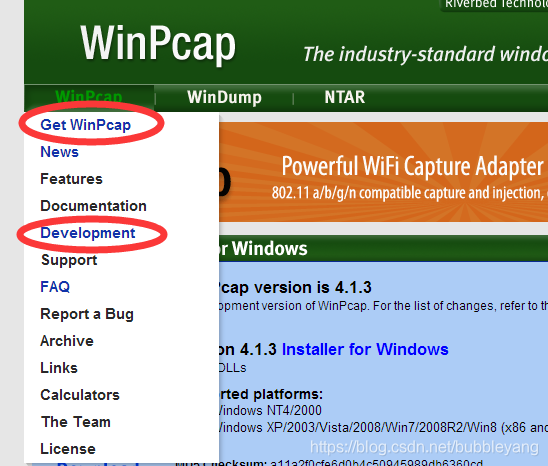Go to the Support menu entry
This screenshot has height=466, width=548.
click(69, 260)
